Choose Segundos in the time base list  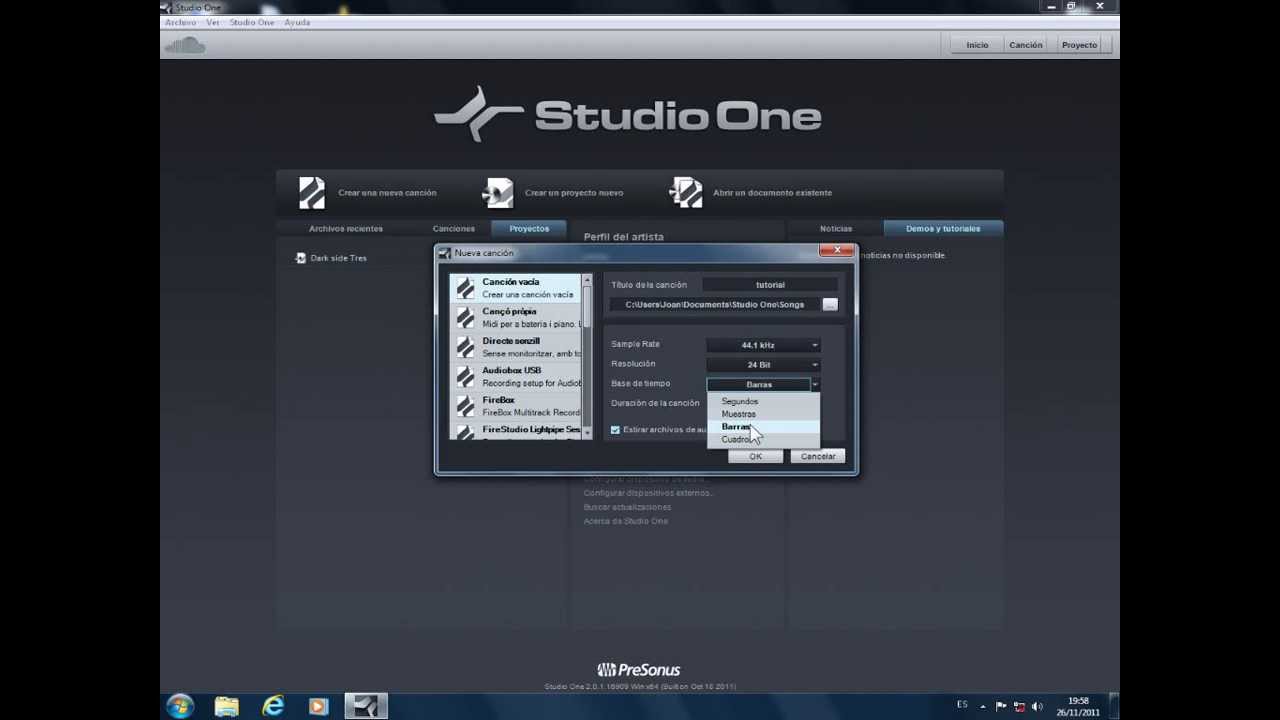click(x=764, y=401)
